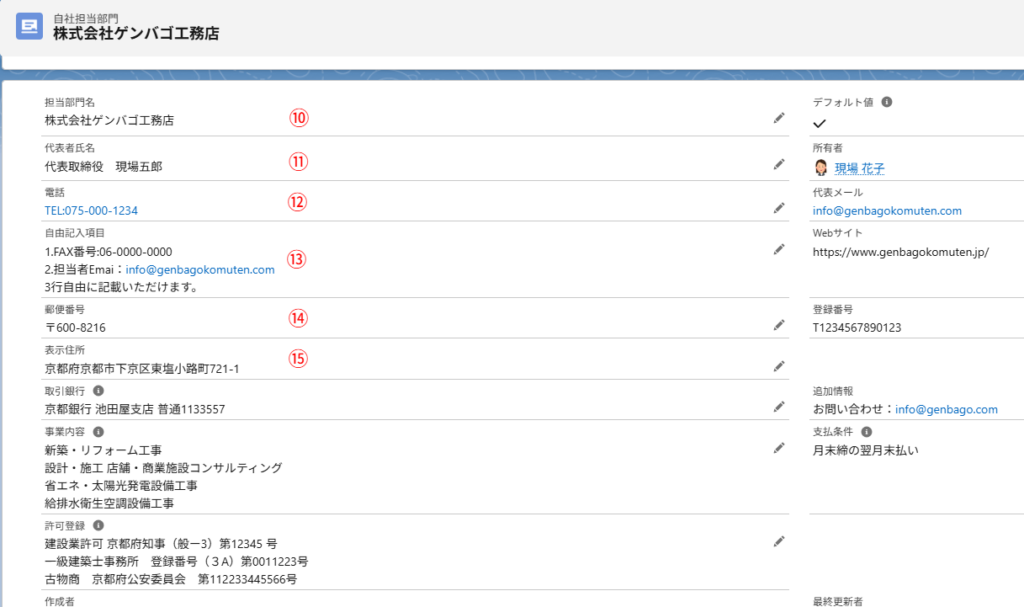The width and height of the screenshot is (1024, 607).
Task: Click the edit pencil for 取引銀行
Action: tap(779, 407)
